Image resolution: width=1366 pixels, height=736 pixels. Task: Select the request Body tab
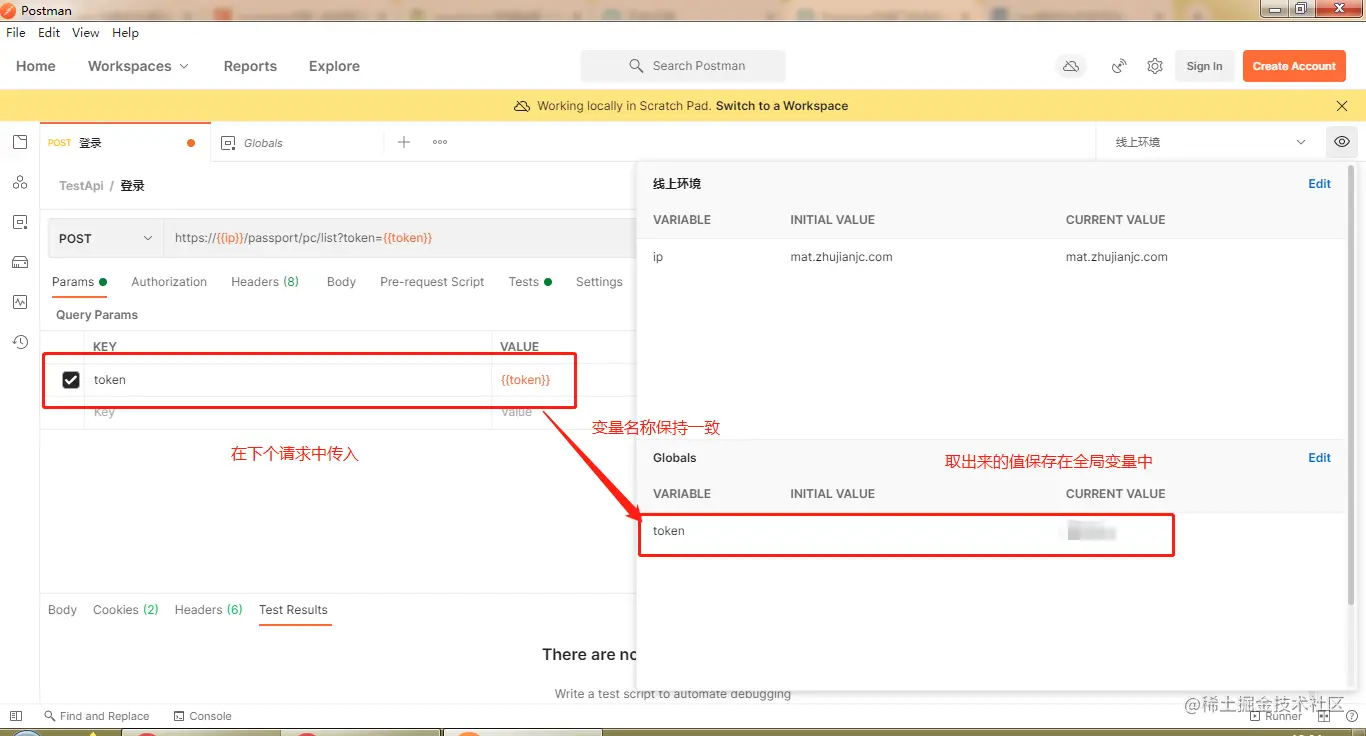[341, 282]
